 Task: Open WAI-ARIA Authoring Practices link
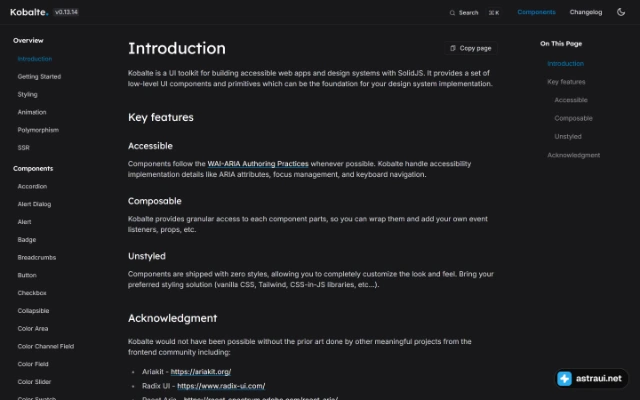(258, 164)
